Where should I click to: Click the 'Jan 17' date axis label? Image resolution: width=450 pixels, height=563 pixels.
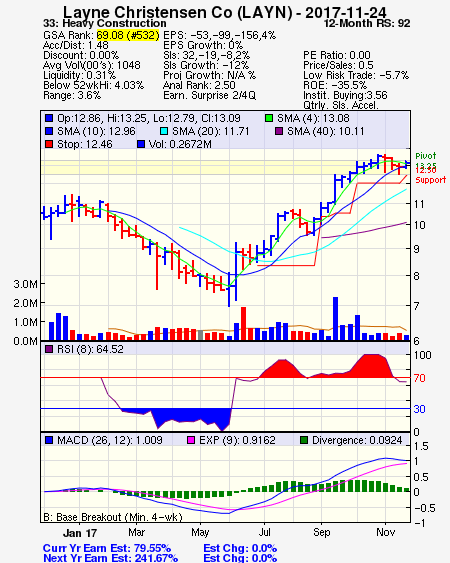80,533
